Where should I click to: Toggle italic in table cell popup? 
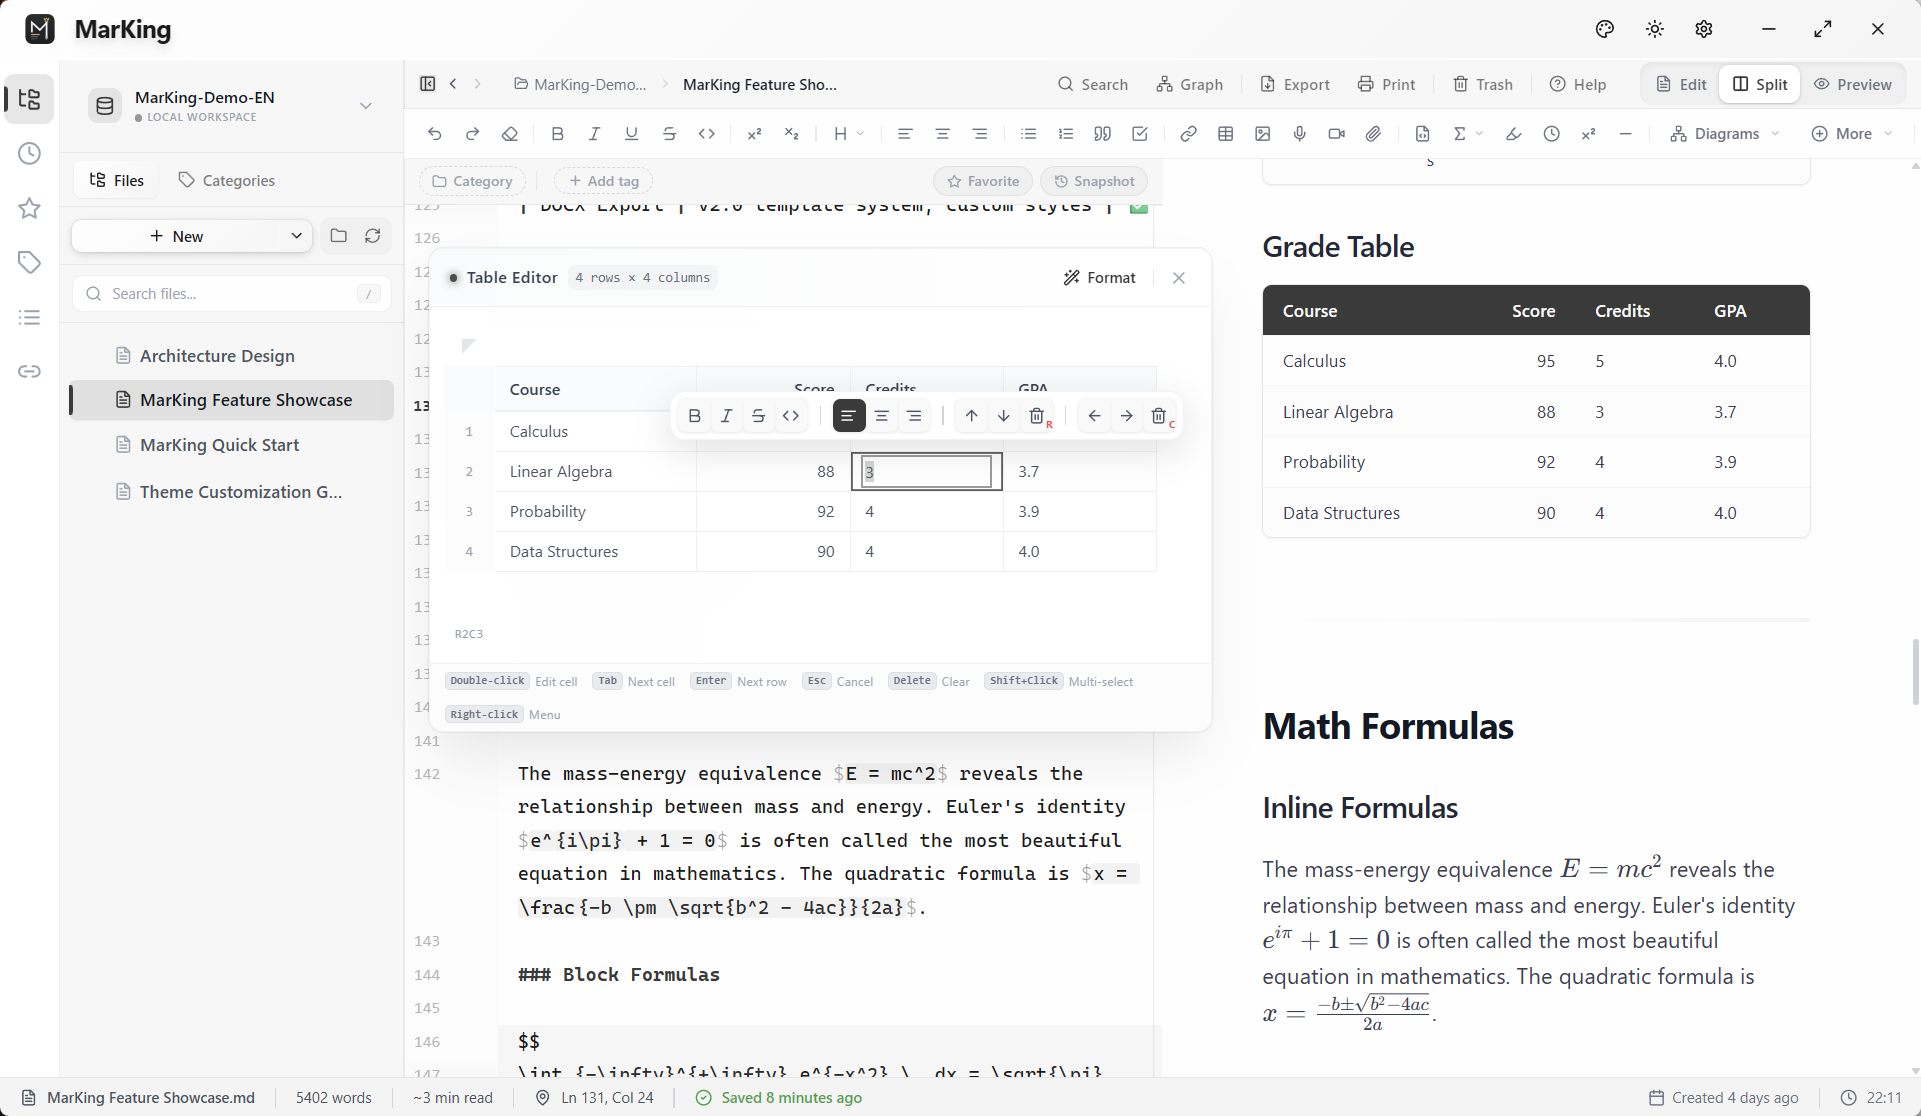pyautogui.click(x=727, y=416)
